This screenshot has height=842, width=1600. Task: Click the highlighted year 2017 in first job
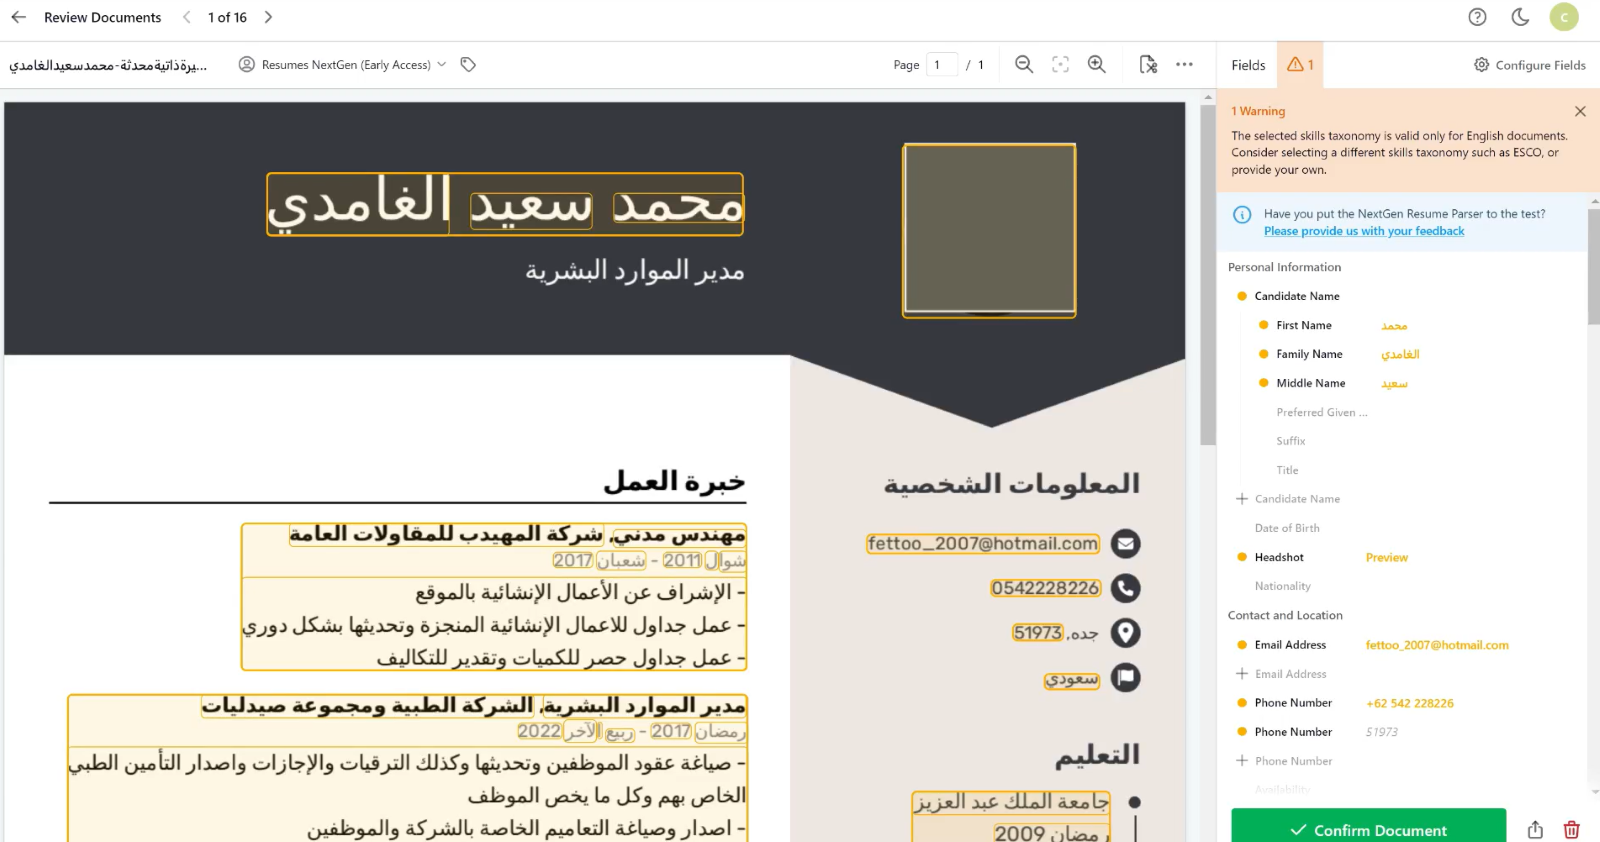(573, 561)
